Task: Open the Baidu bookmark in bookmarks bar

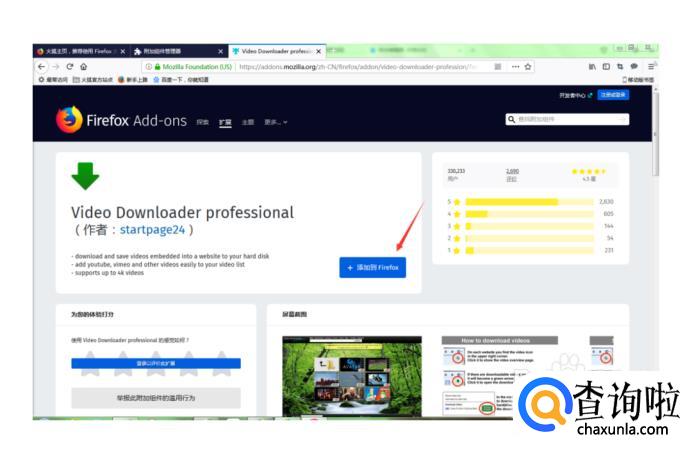Action: tap(181, 79)
